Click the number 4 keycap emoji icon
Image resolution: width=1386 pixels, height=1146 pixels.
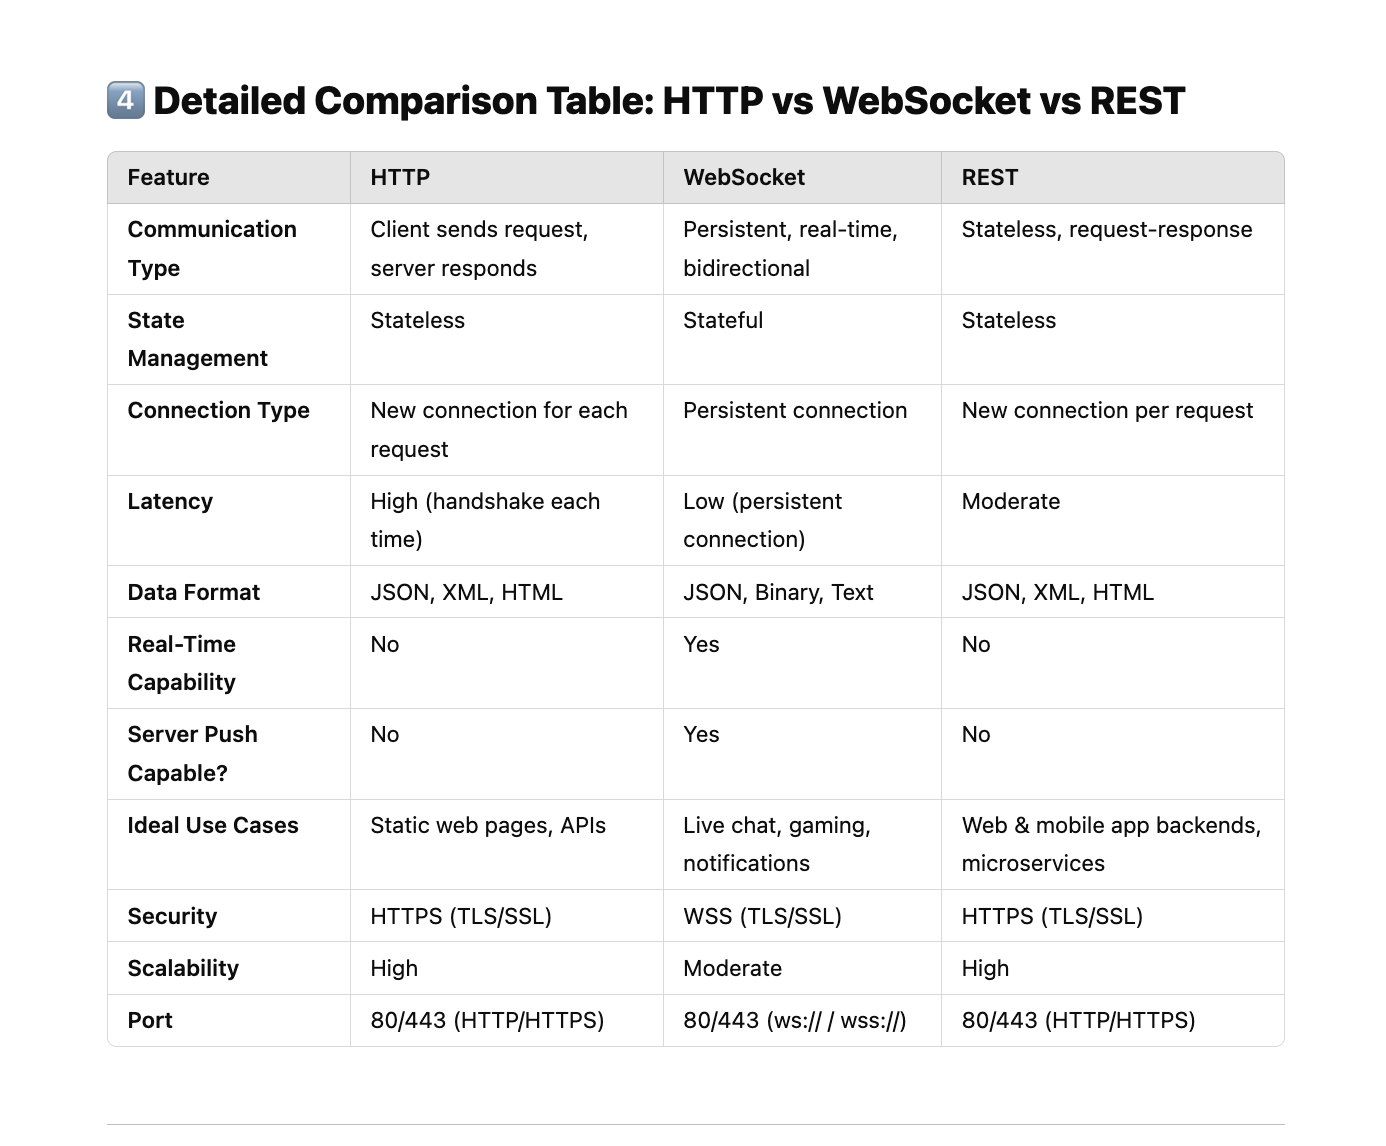click(x=126, y=101)
